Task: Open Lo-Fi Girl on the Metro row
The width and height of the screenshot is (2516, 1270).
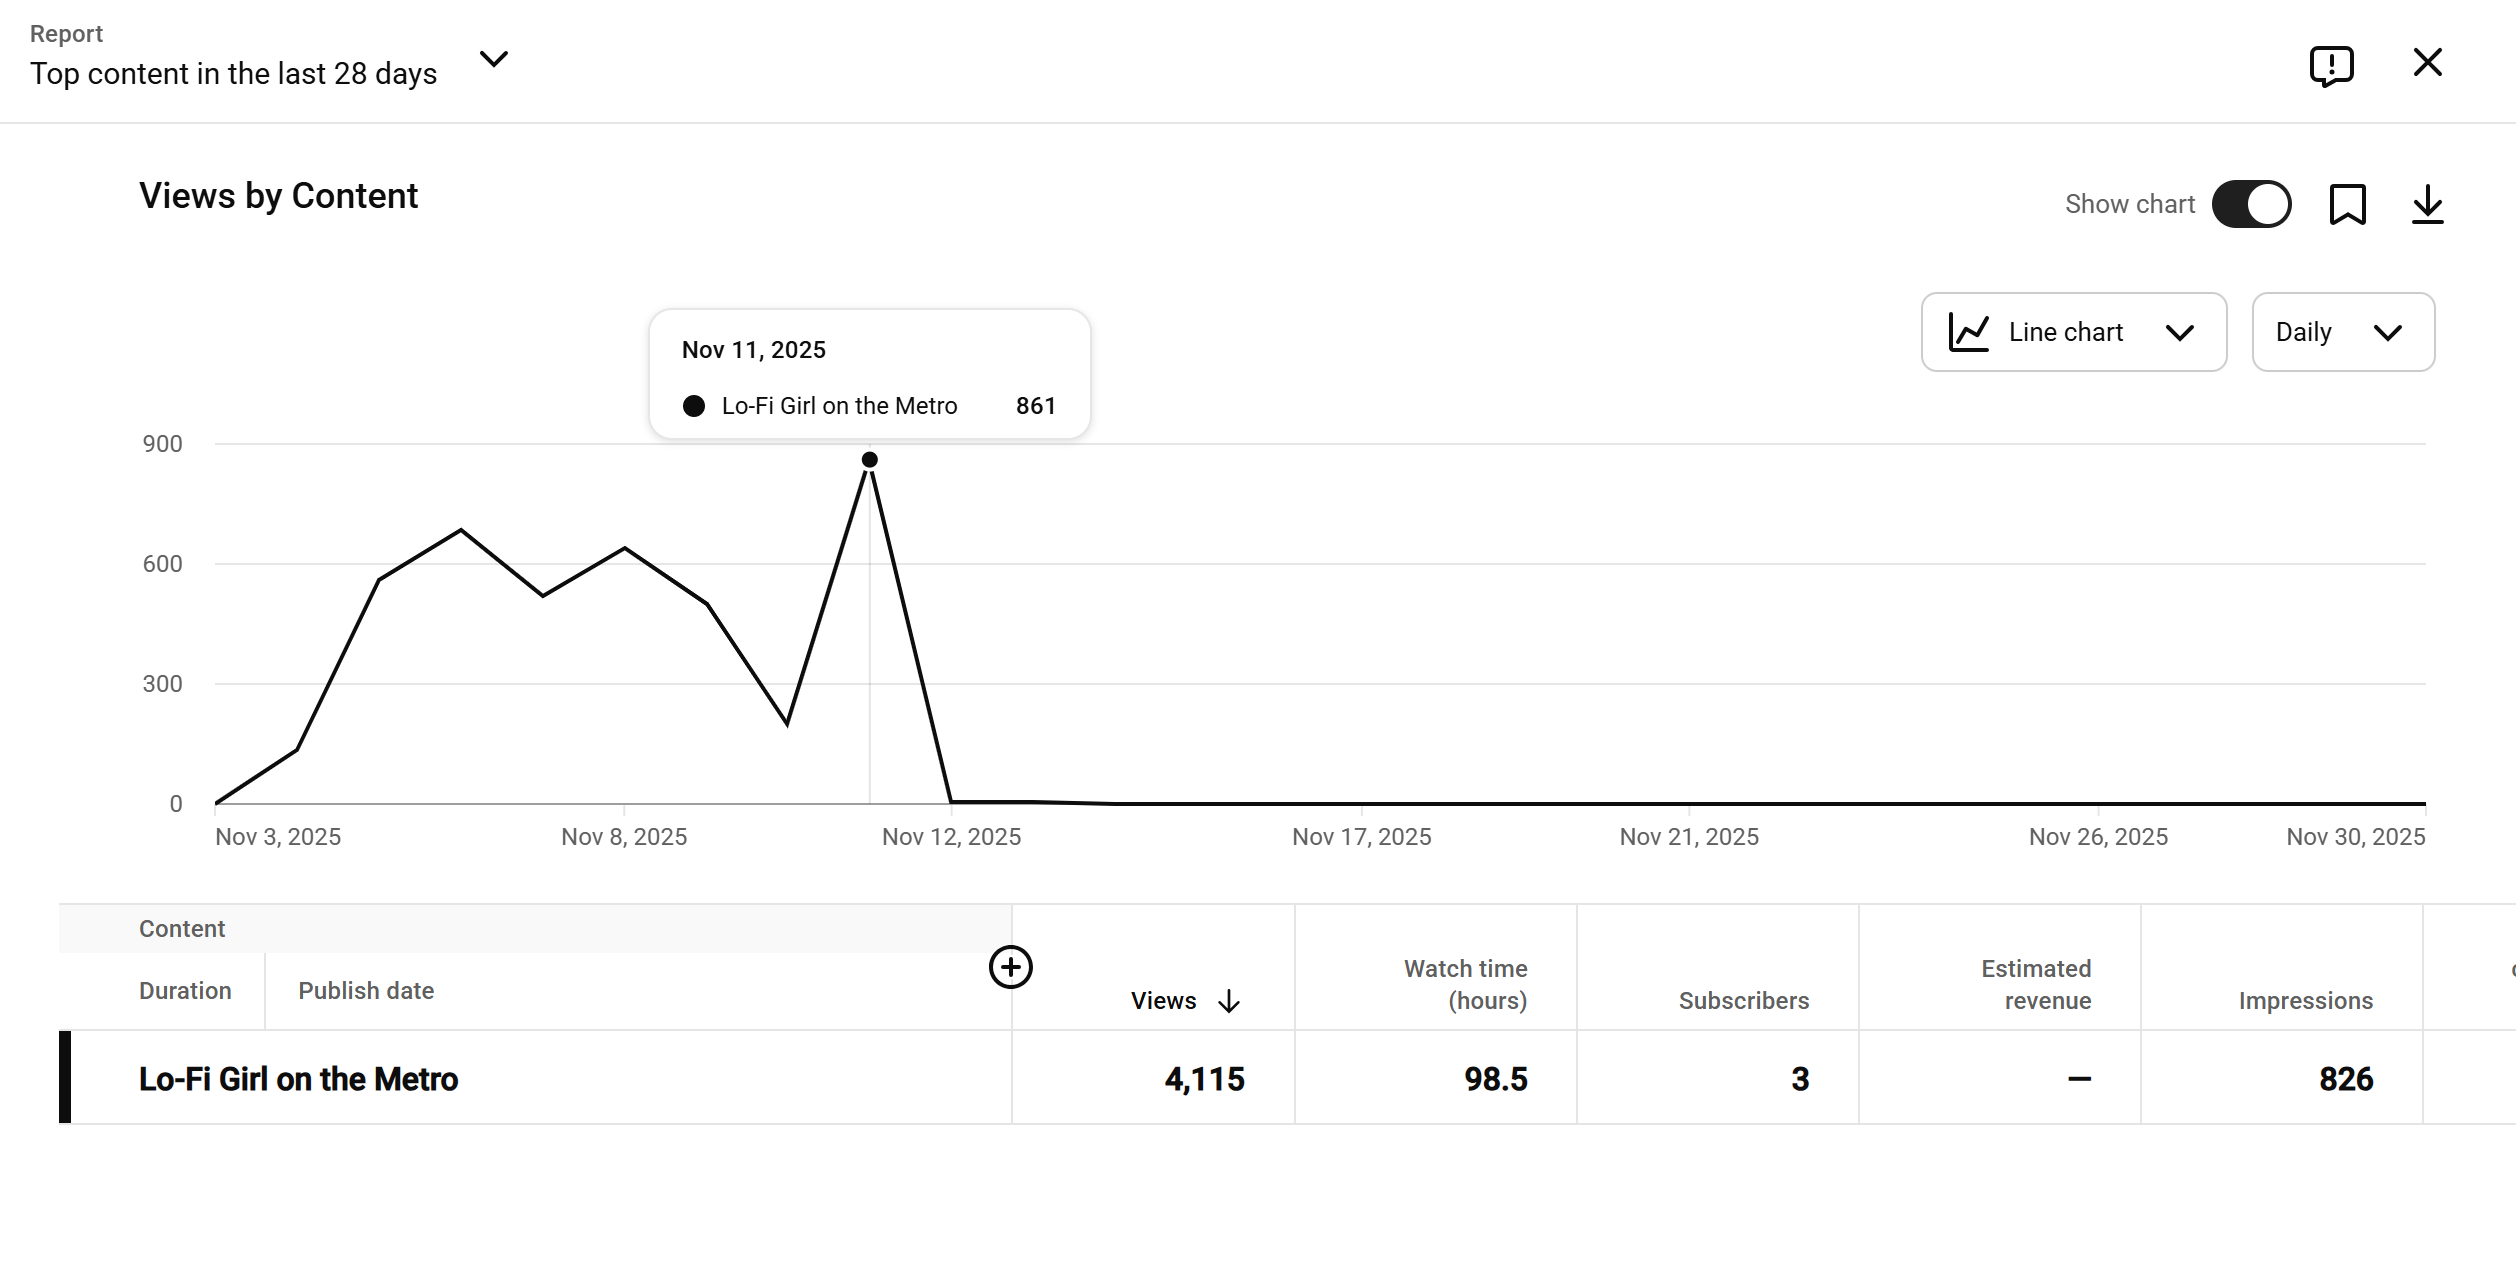Action: pyautogui.click(x=298, y=1079)
